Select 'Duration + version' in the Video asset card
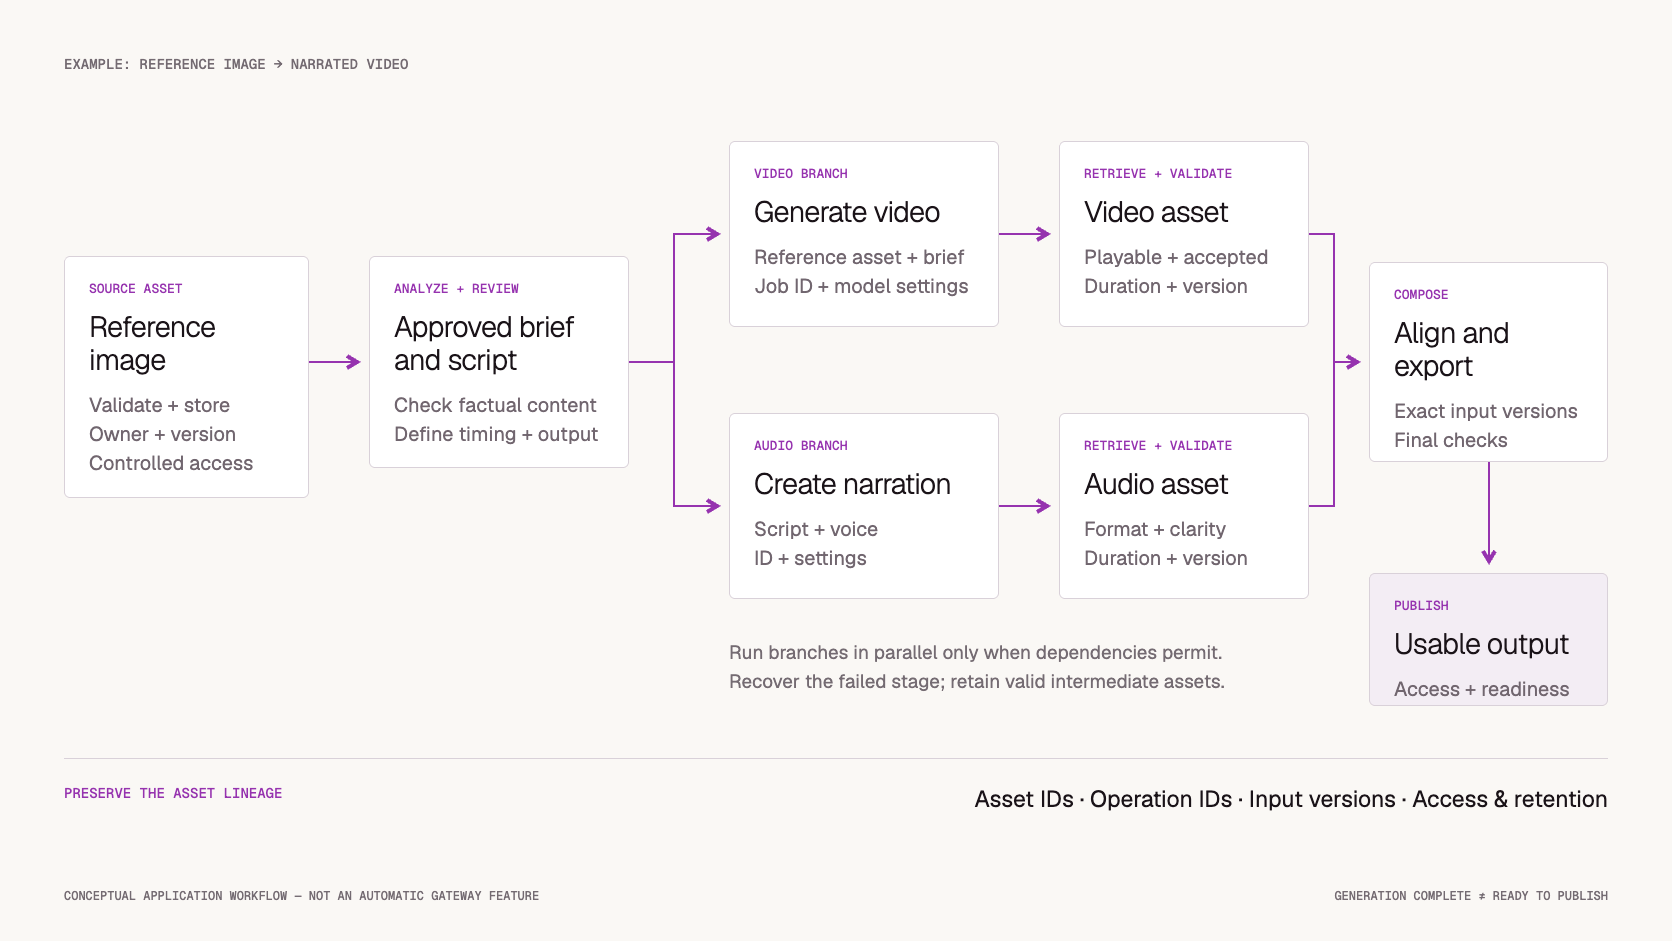 [1166, 286]
